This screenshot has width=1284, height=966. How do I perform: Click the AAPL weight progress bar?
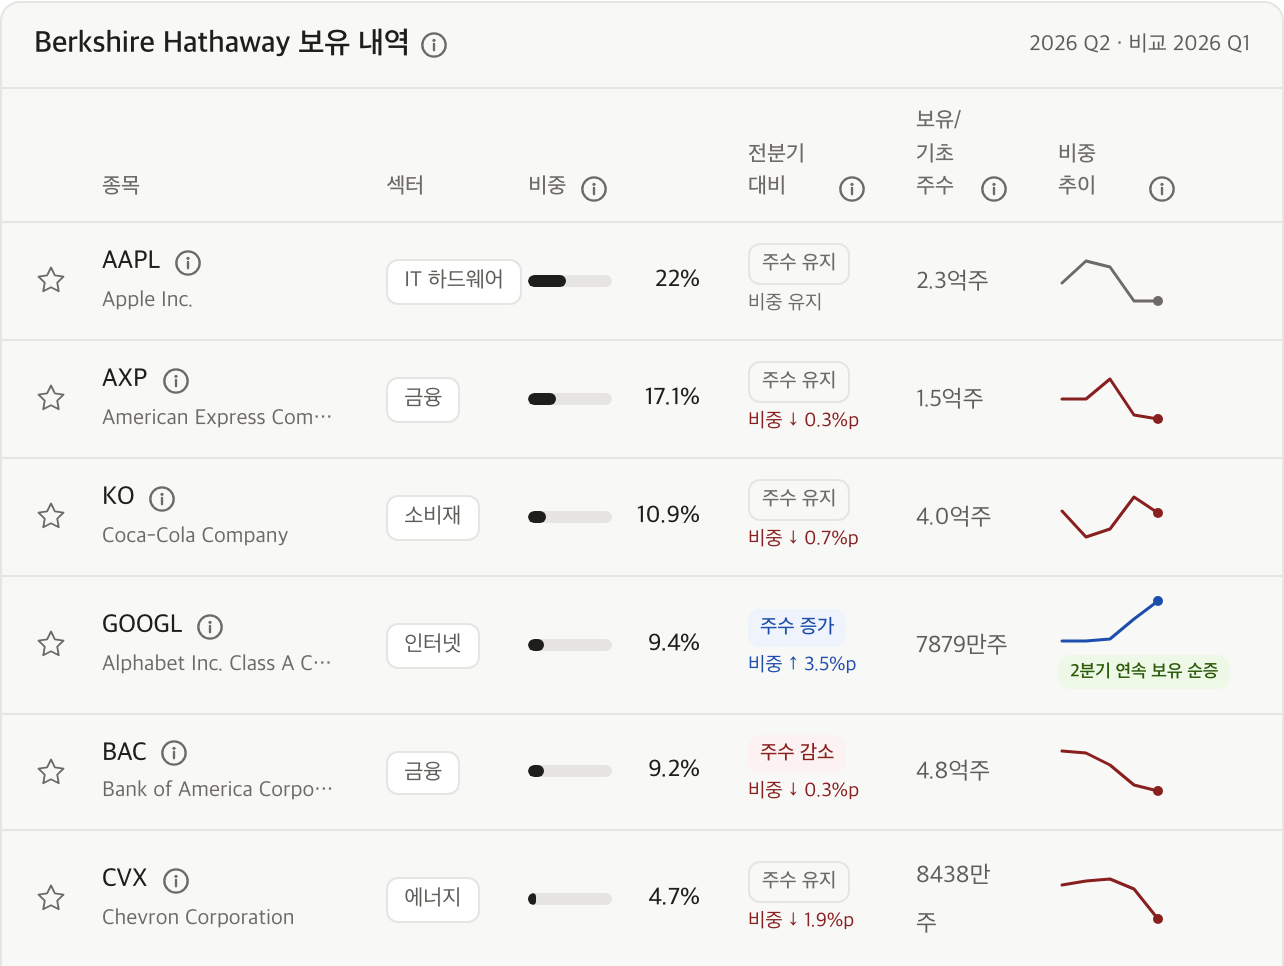[x=570, y=281]
